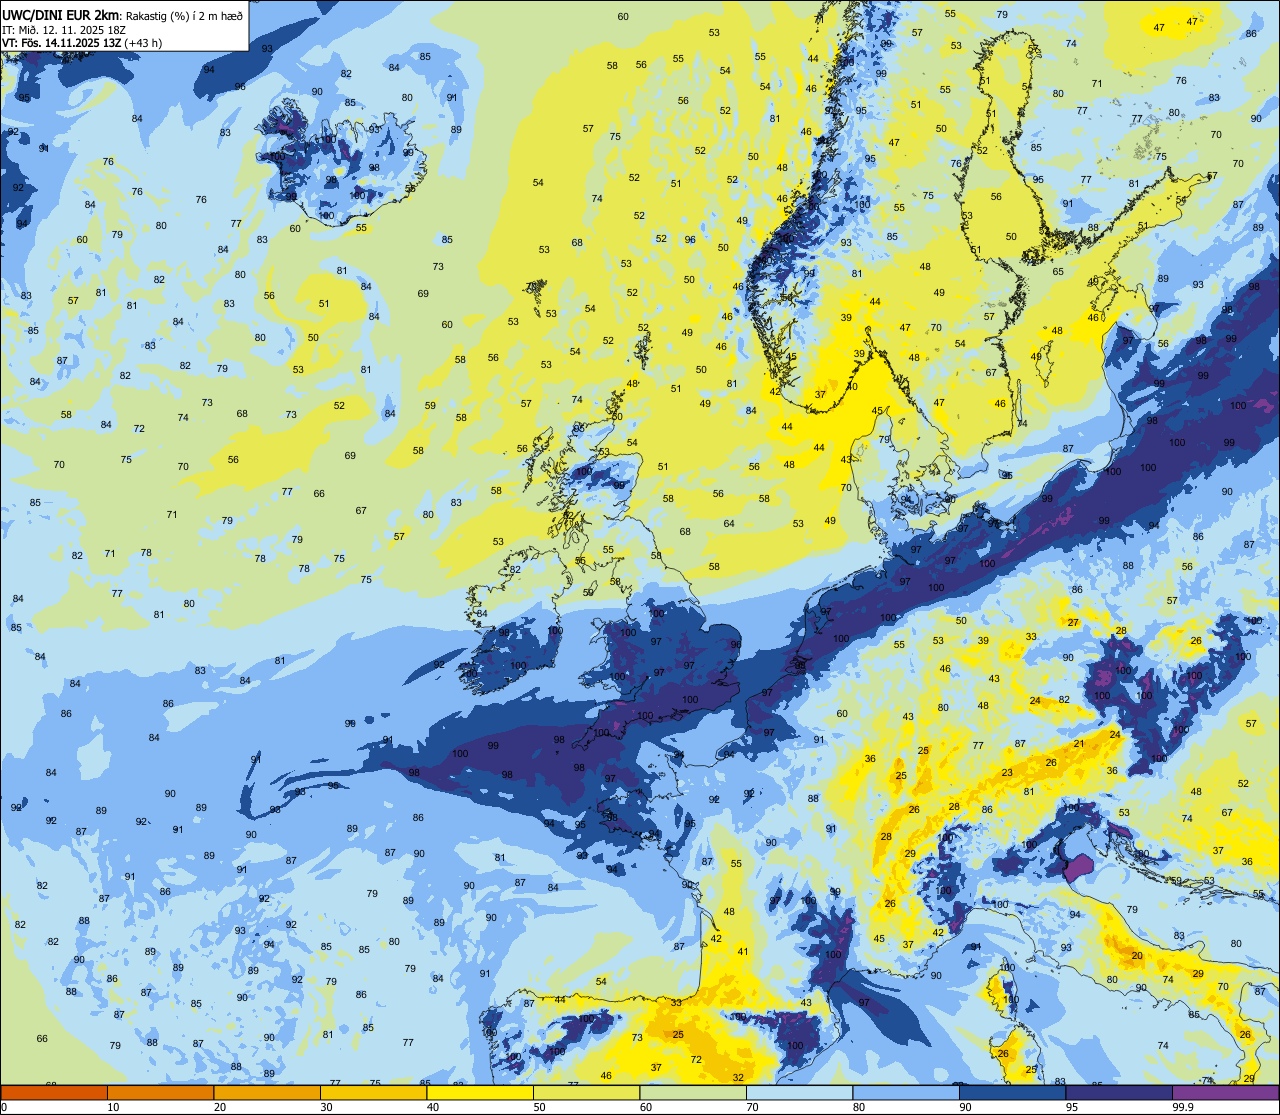The width and height of the screenshot is (1280, 1115).
Task: Click the golden 30–40 legend color segment
Action: tap(373, 1093)
